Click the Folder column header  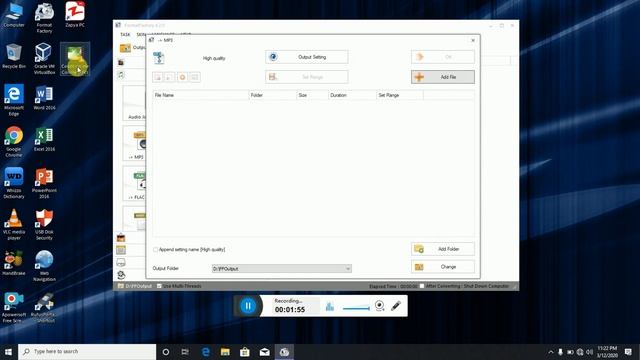point(273,95)
